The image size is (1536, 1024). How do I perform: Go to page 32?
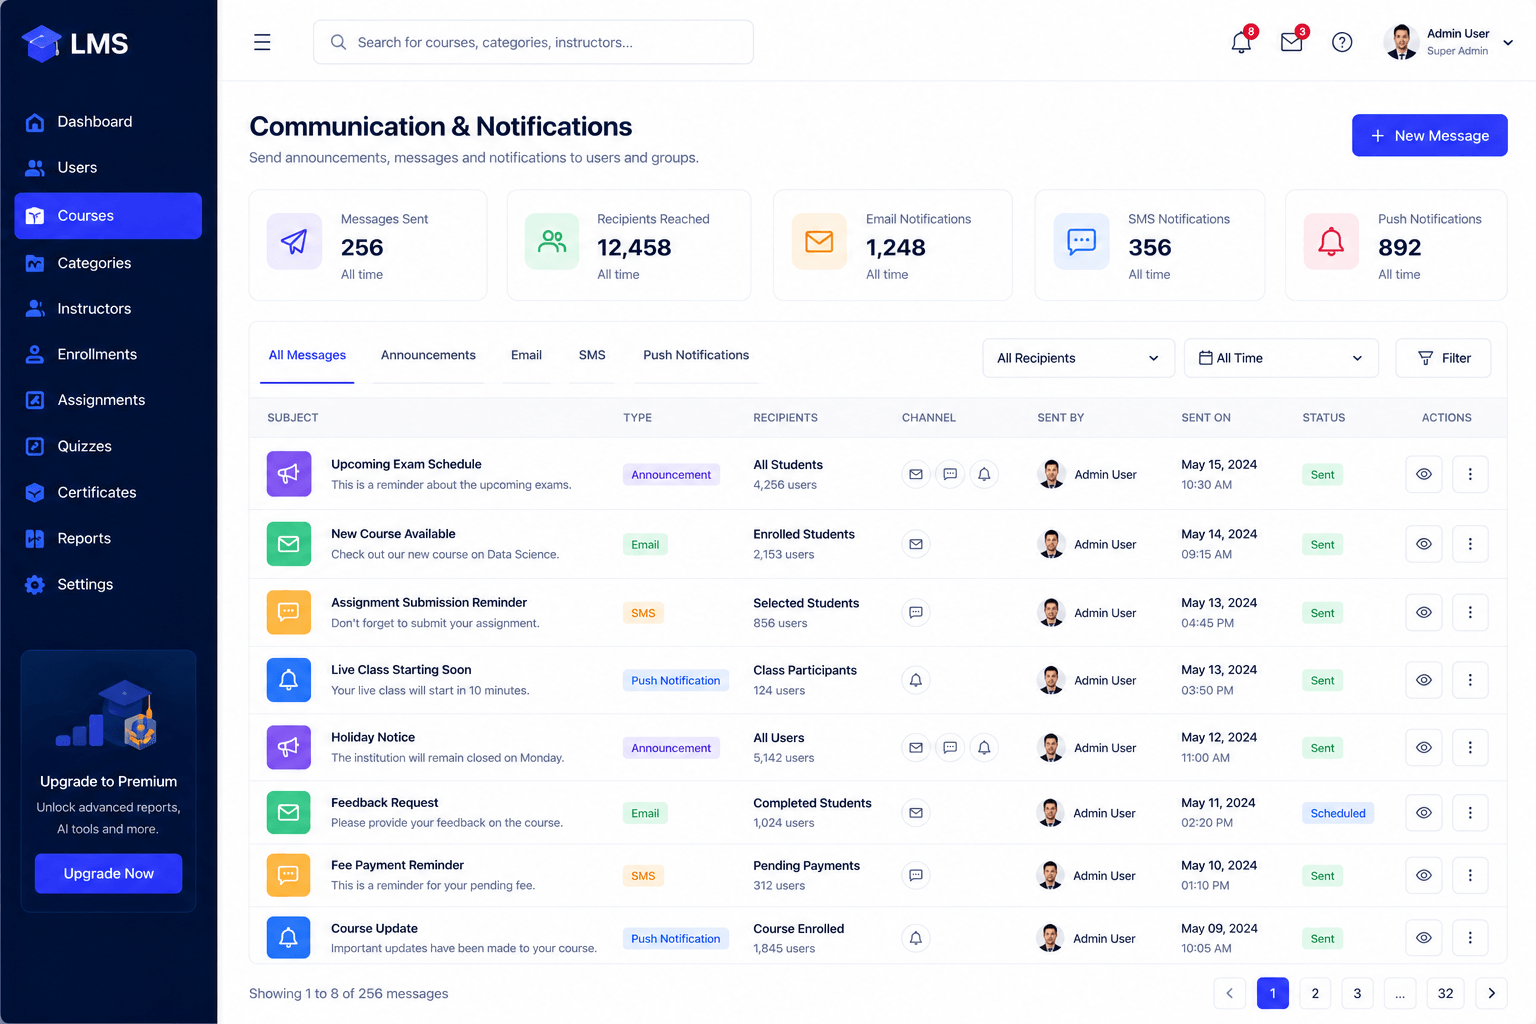click(x=1445, y=993)
